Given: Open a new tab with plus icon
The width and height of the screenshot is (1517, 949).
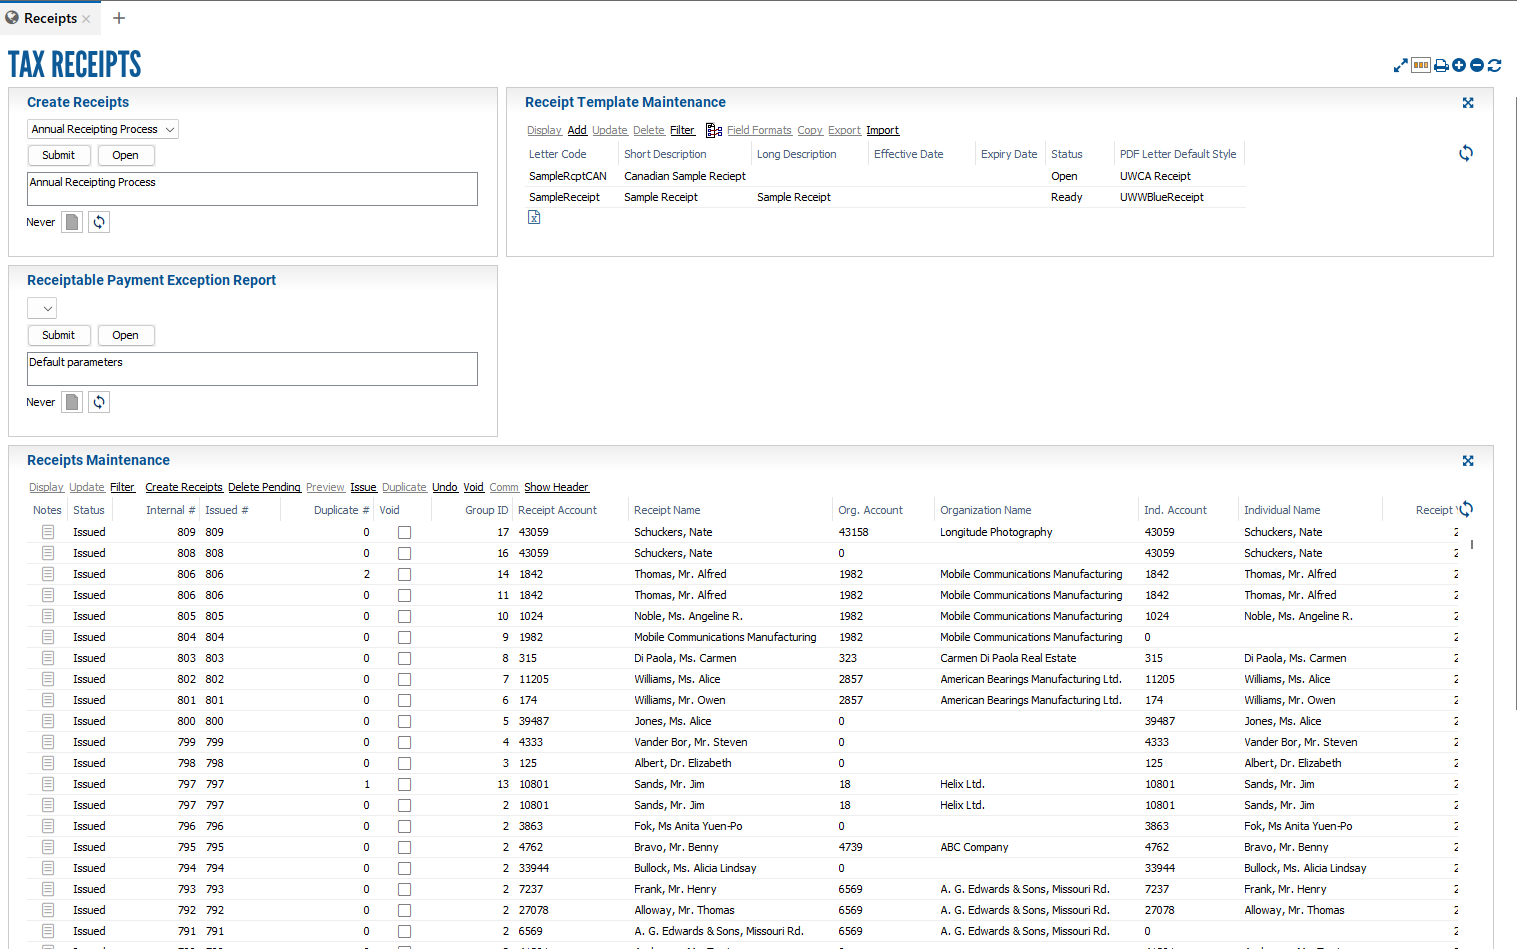Looking at the screenshot, I should [x=119, y=18].
